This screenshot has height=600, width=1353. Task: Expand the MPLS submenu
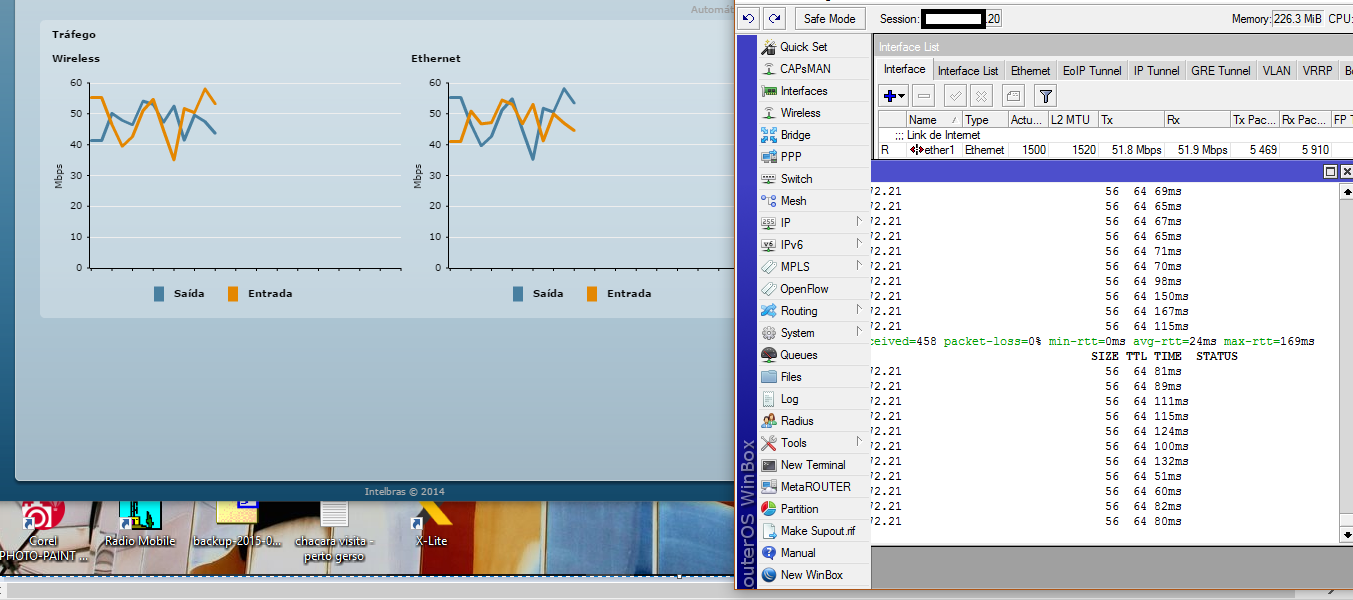click(812, 267)
